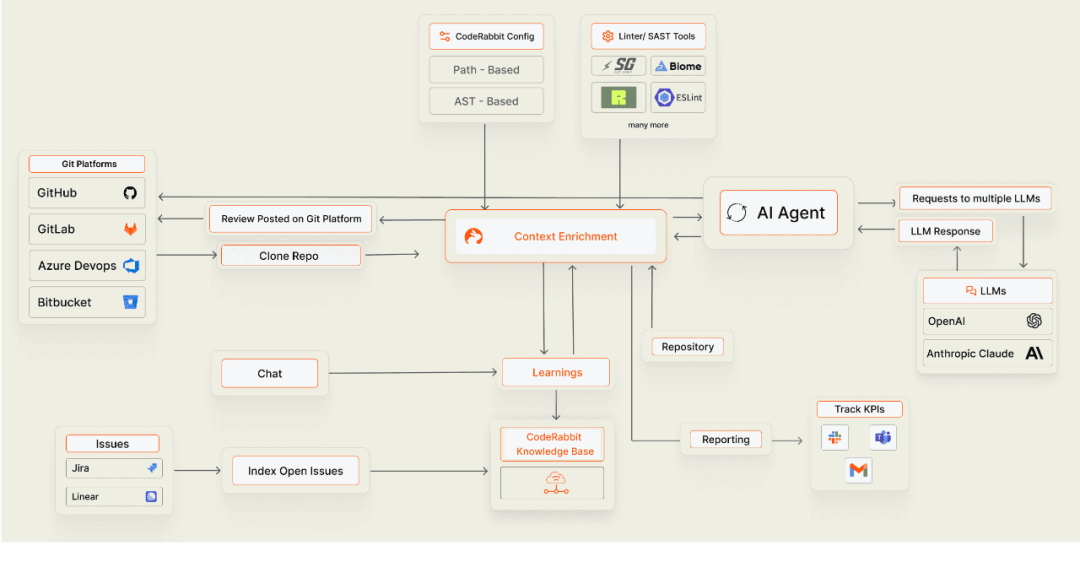Select the Azure DevOps icon
1080x578 pixels.
[130, 266]
